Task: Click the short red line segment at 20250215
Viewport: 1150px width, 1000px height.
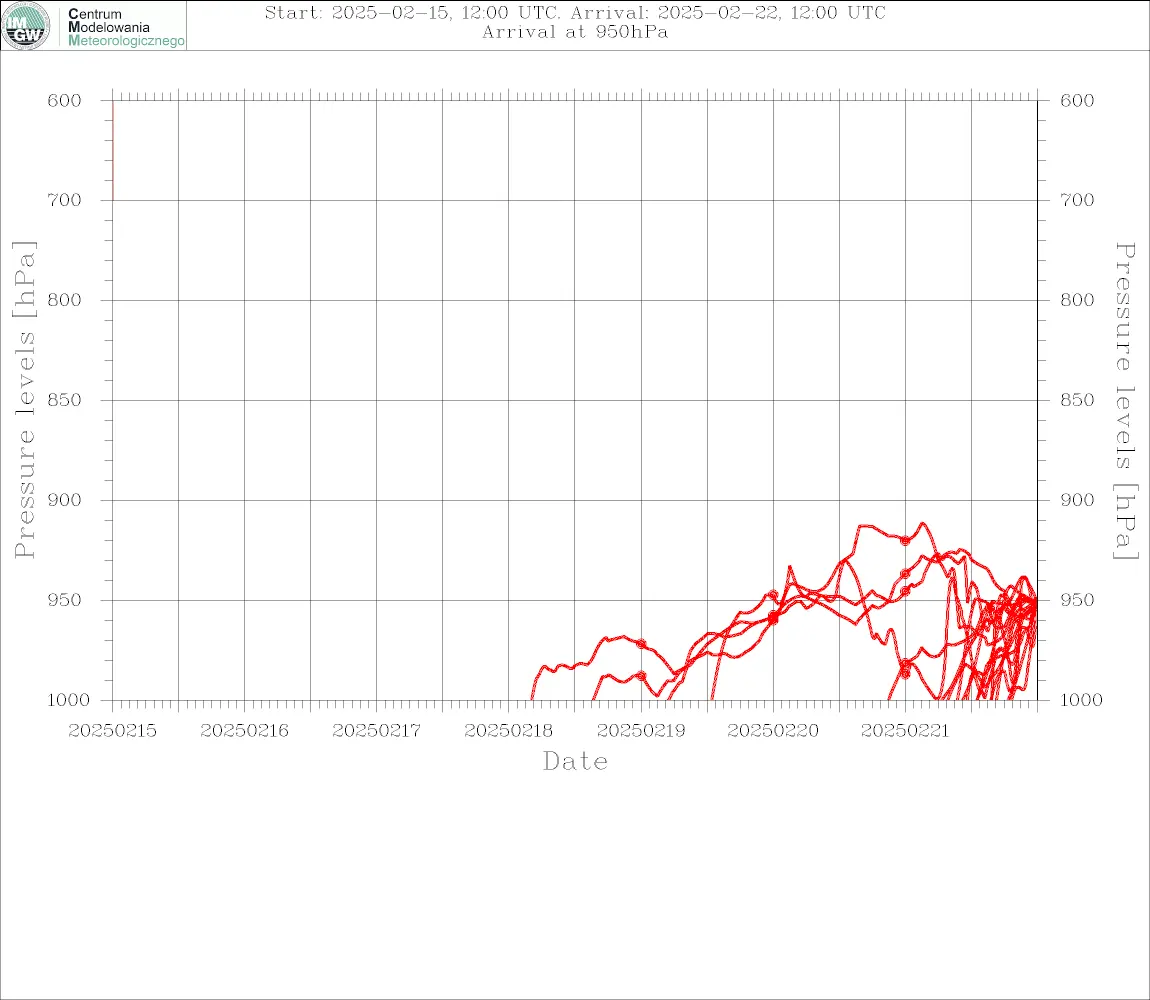Action: pyautogui.click(x=113, y=150)
